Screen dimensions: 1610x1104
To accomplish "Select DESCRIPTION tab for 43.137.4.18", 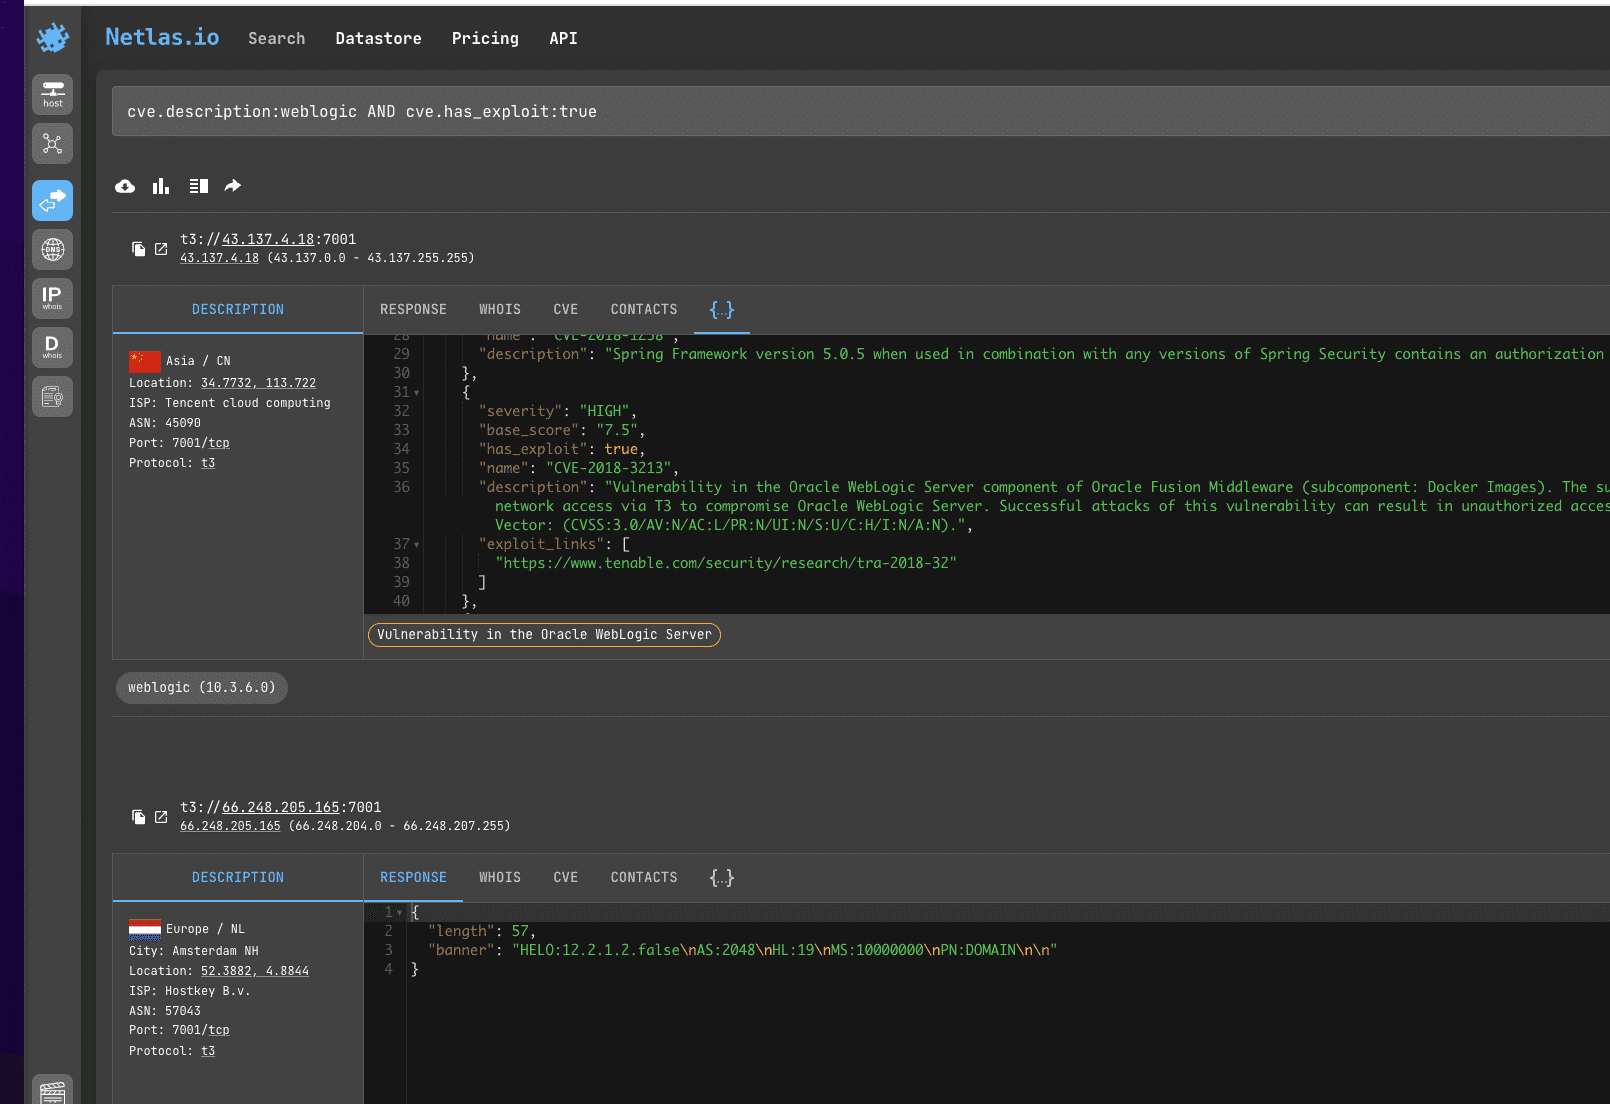I will tap(238, 310).
